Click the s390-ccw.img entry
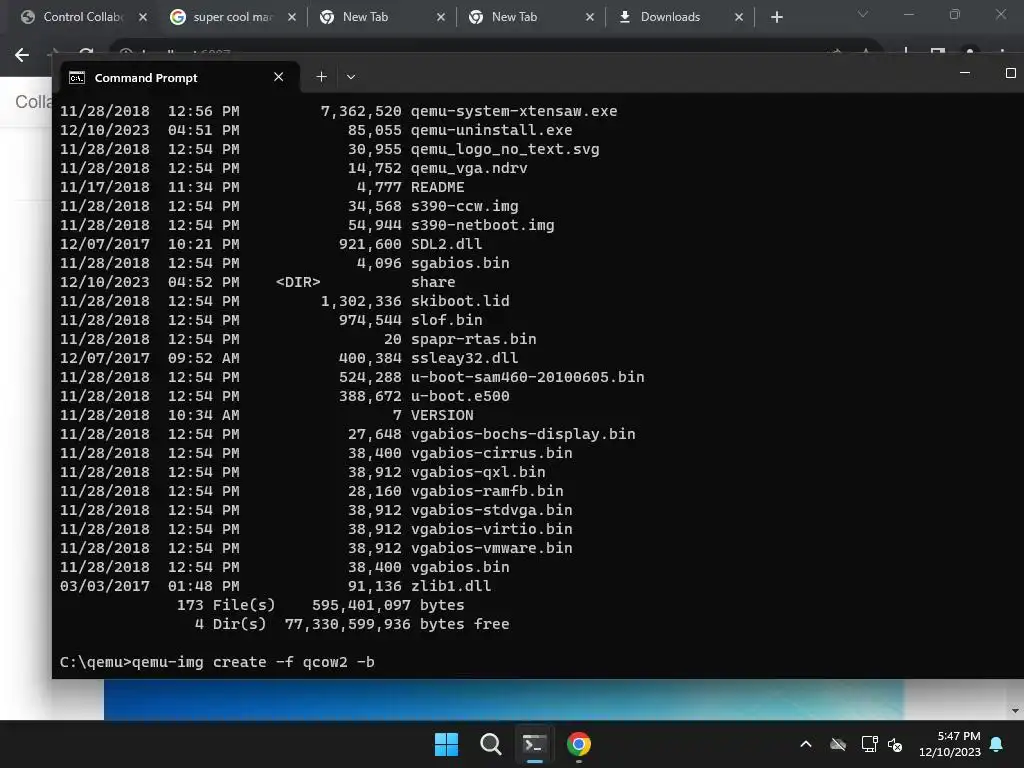 coord(464,206)
